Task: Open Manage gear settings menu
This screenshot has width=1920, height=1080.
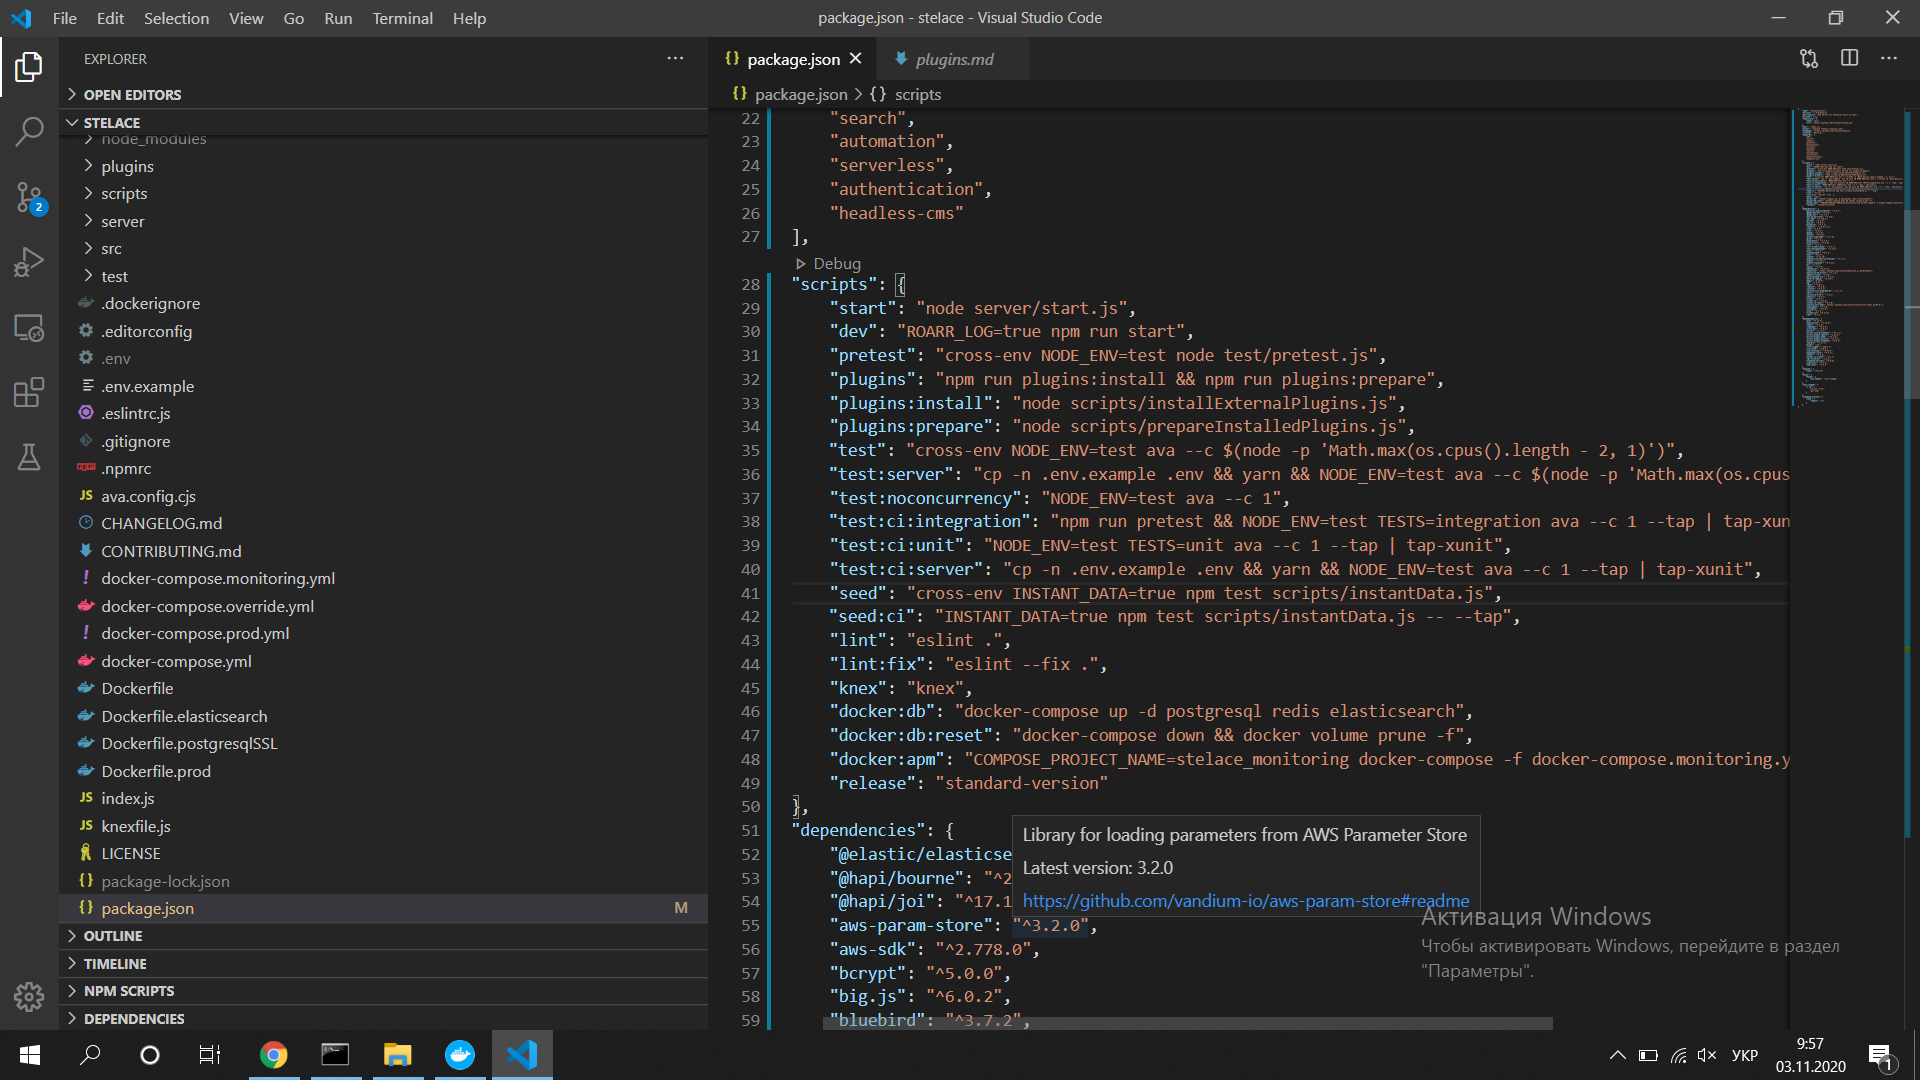Action: (29, 996)
